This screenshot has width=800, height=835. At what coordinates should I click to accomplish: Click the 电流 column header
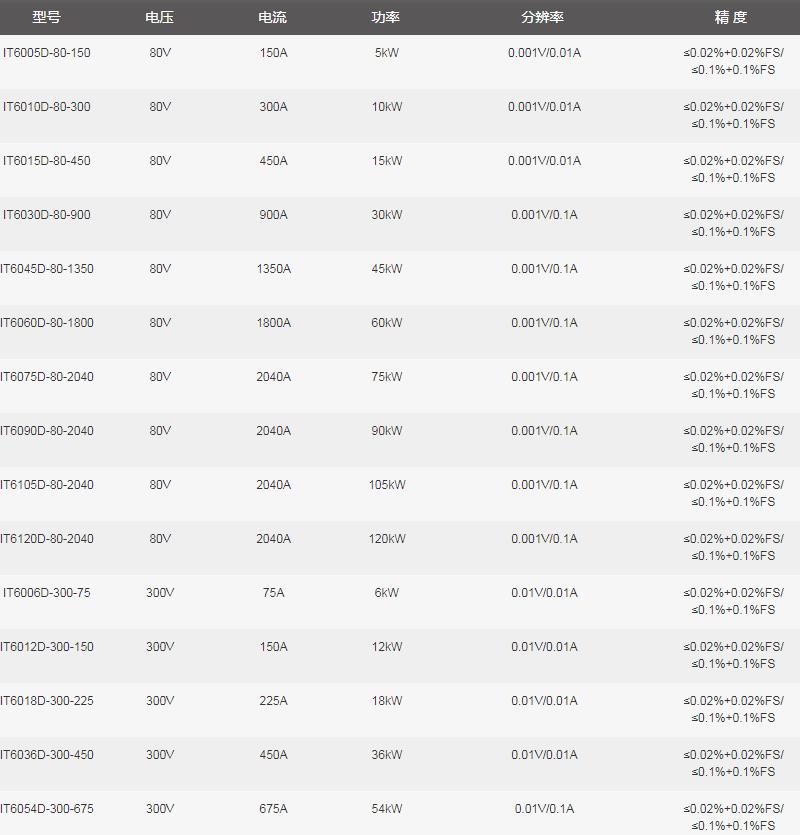point(273,18)
